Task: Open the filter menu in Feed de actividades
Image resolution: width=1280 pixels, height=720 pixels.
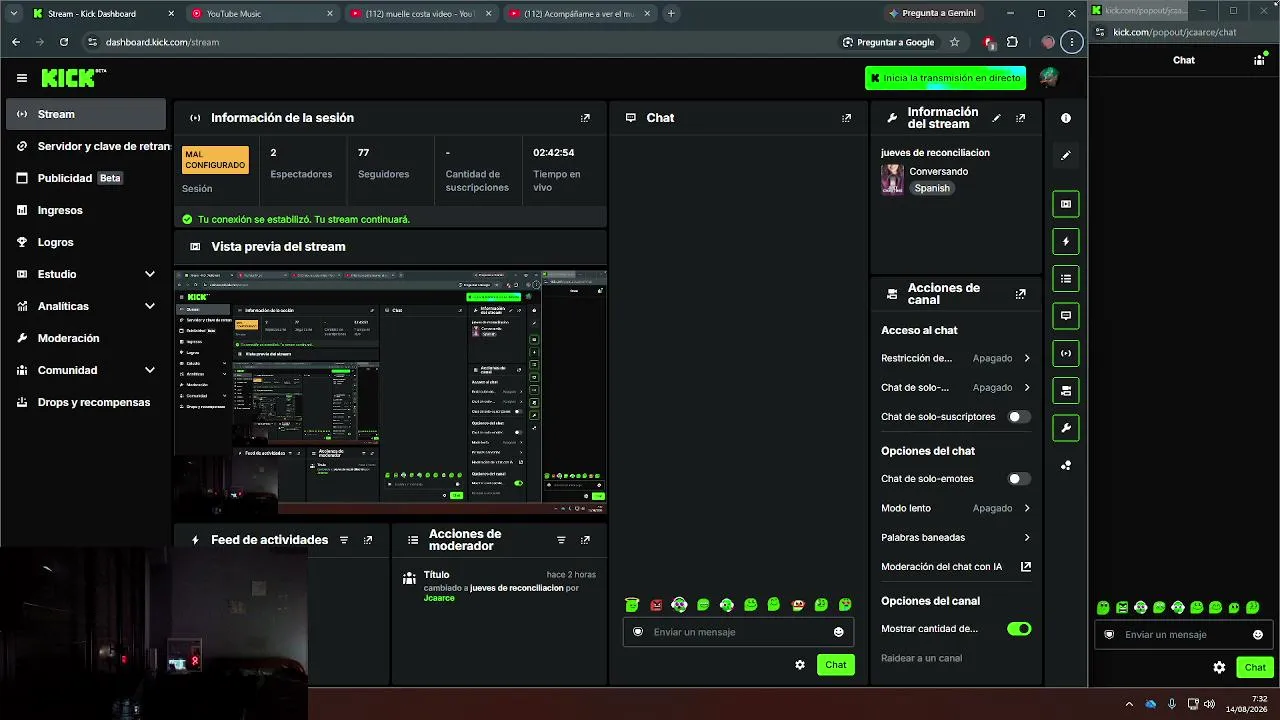Action: click(344, 540)
